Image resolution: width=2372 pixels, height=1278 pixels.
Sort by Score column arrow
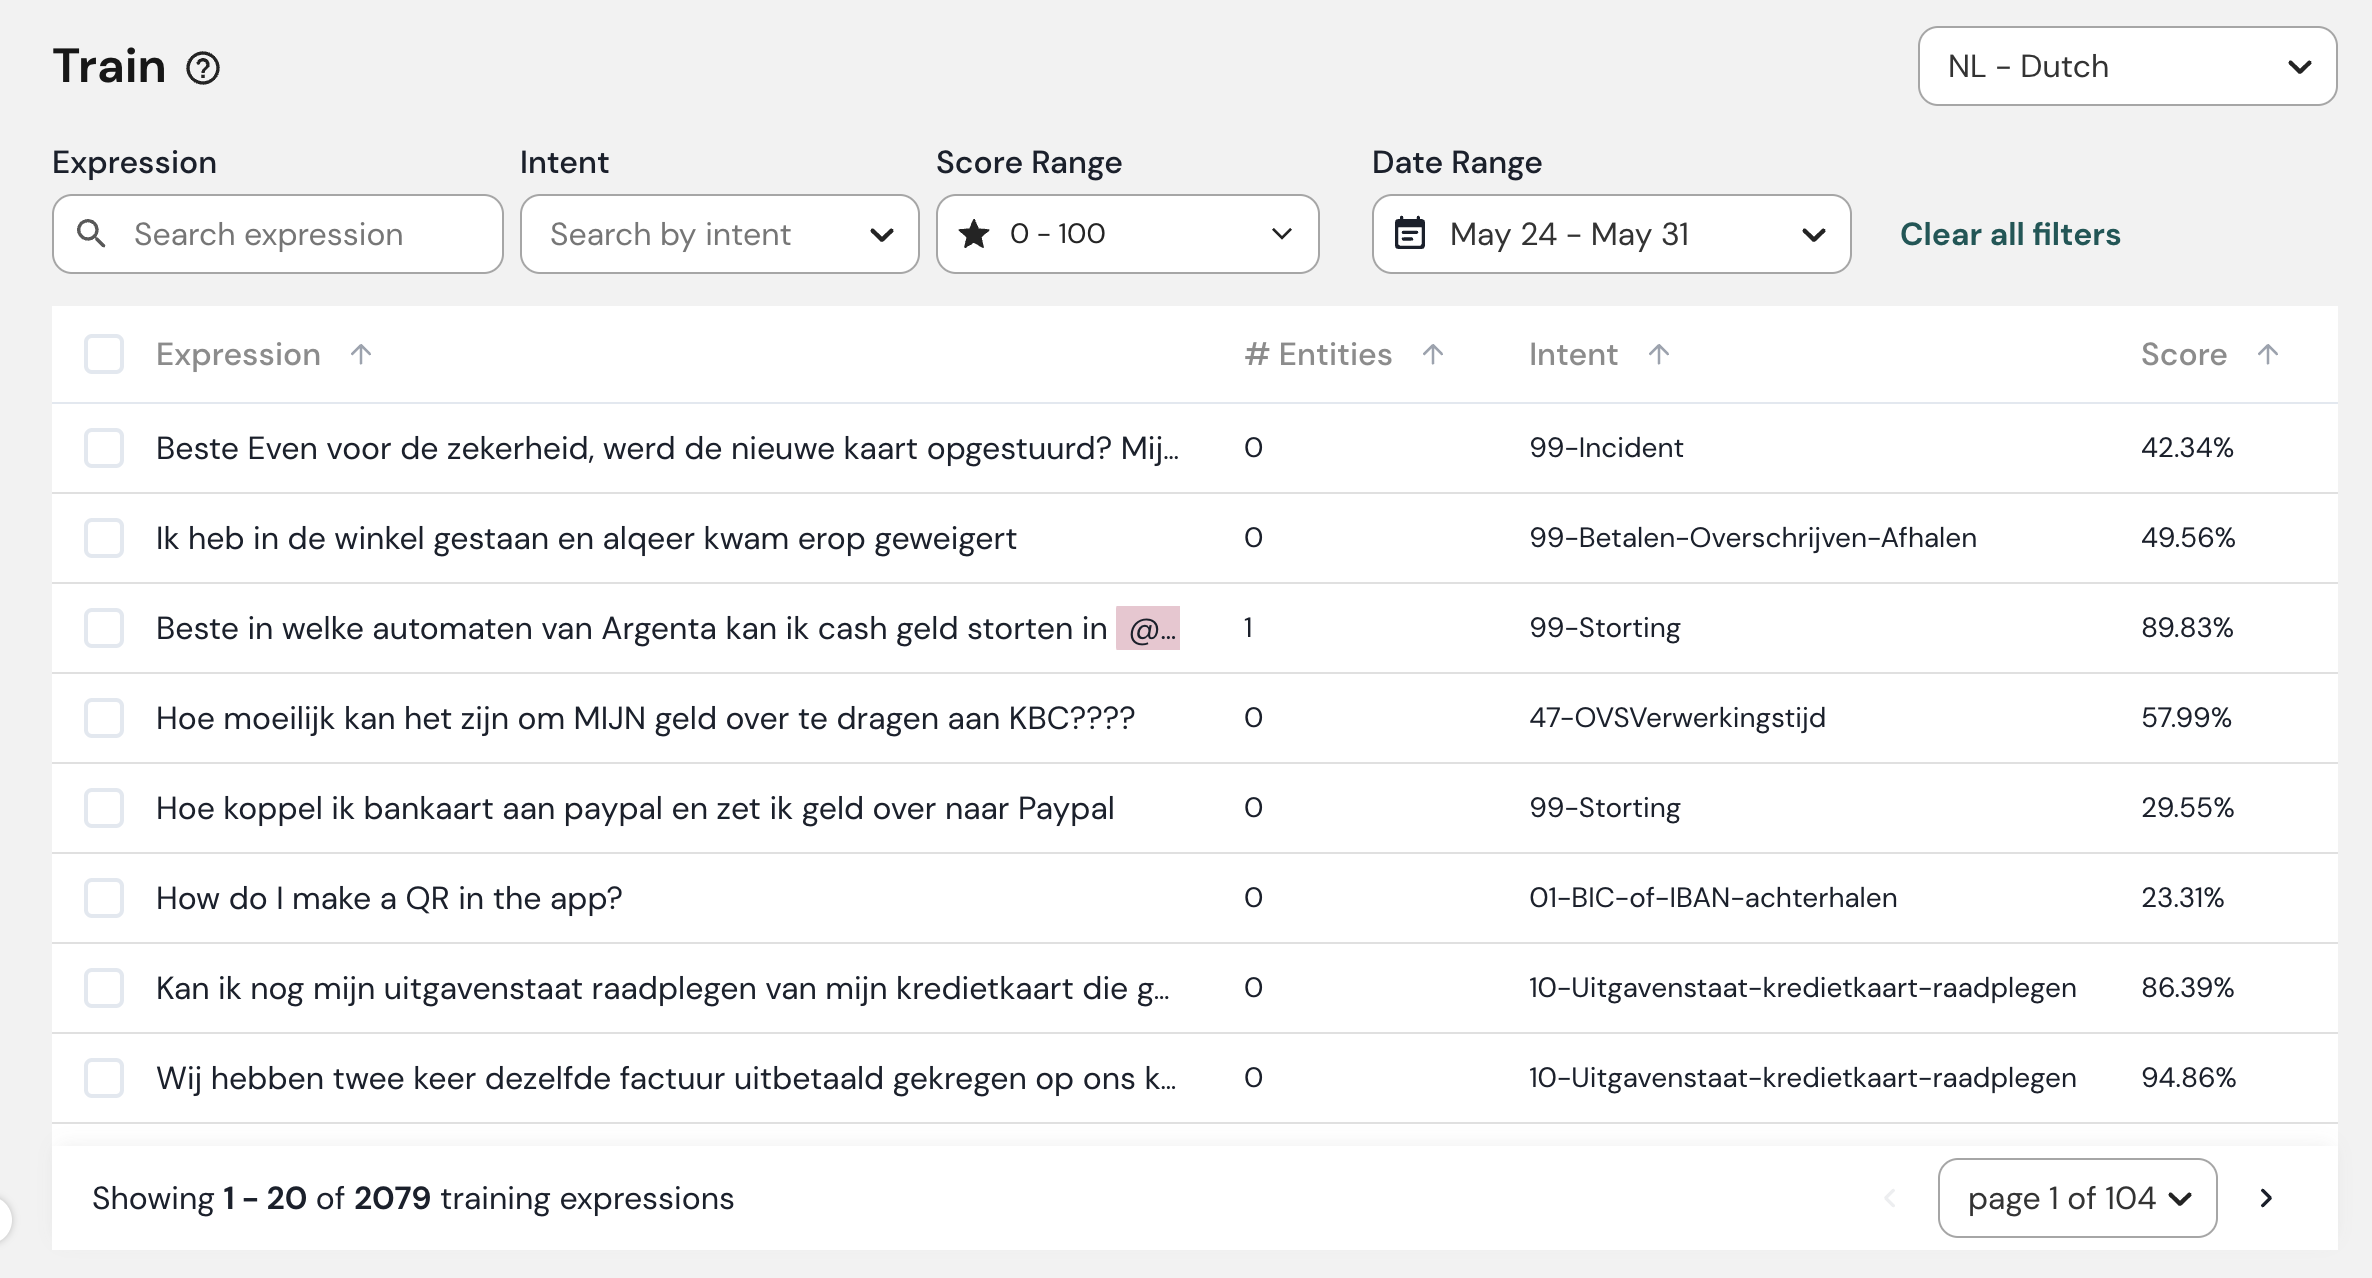[x=2268, y=354]
